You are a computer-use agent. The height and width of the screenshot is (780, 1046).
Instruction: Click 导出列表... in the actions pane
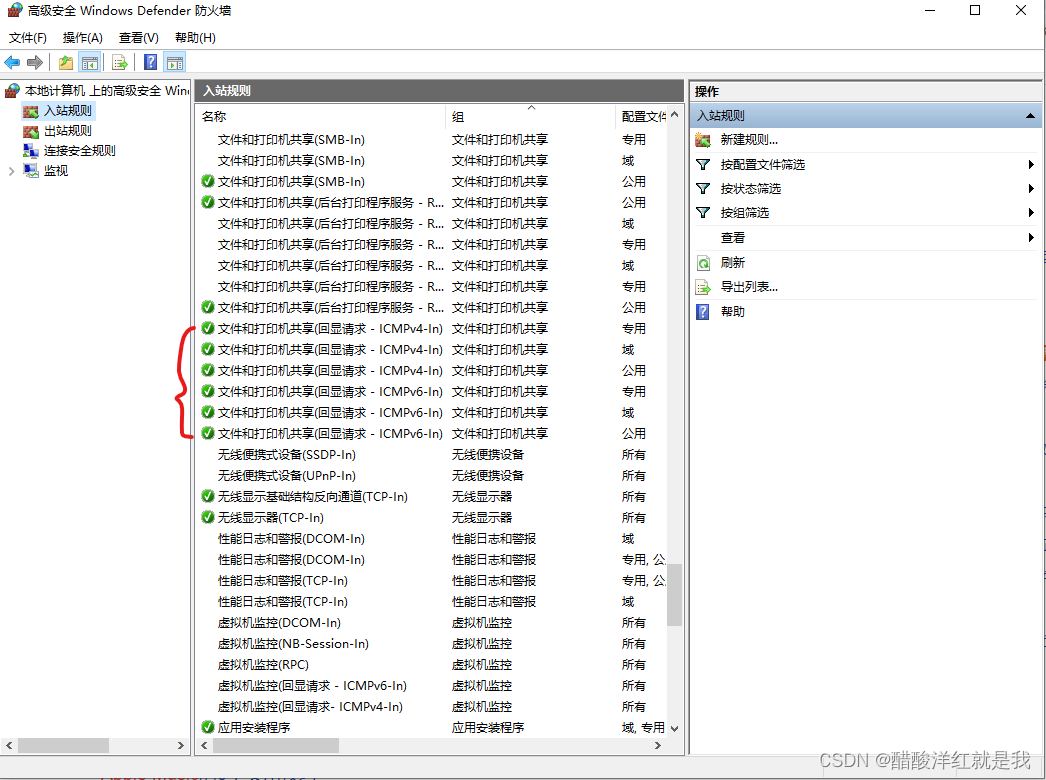[749, 287]
